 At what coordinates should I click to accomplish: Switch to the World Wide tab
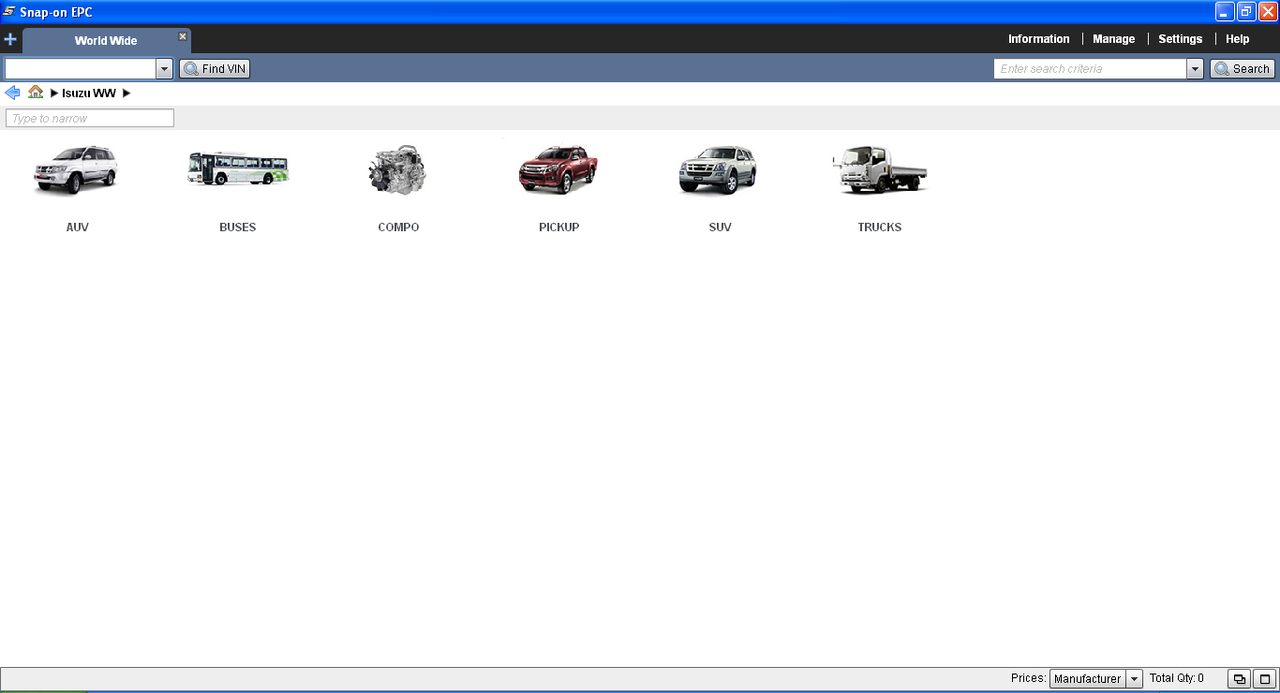[106, 41]
